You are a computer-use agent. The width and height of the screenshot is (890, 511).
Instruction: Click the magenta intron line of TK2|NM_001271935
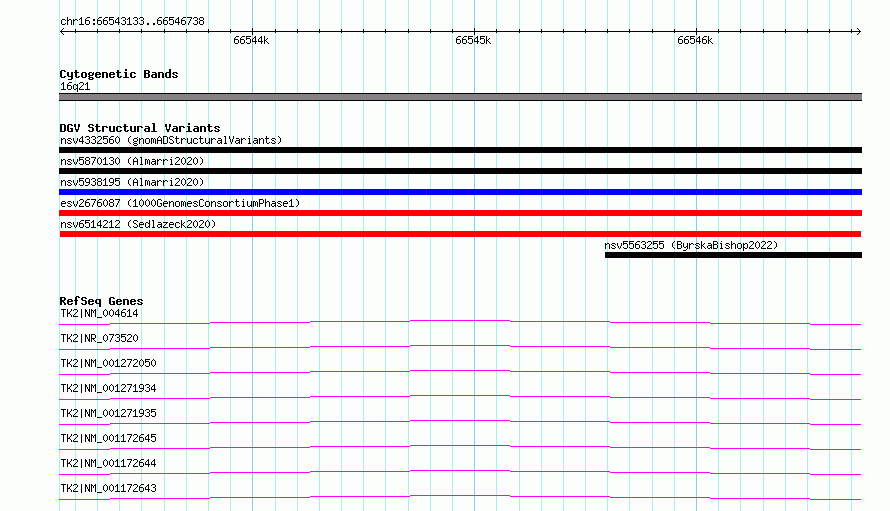point(460,422)
